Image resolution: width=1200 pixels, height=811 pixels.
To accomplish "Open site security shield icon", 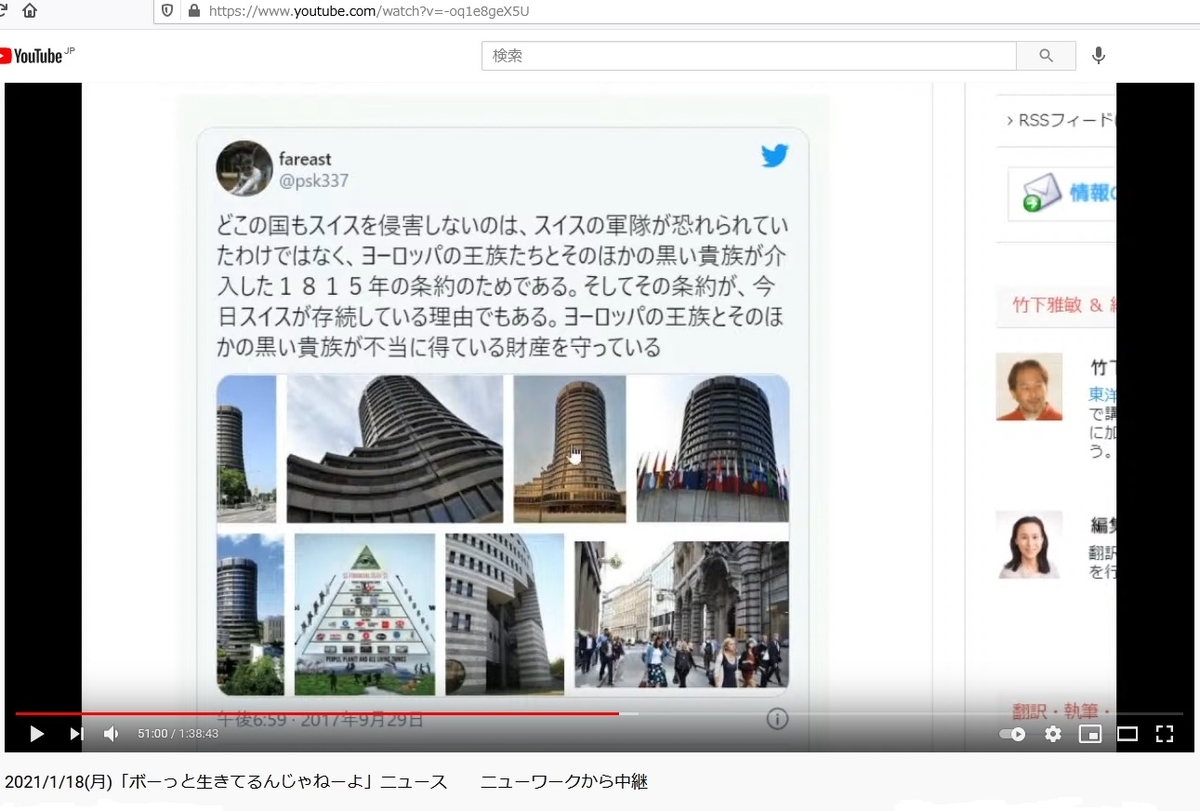I will (168, 11).
